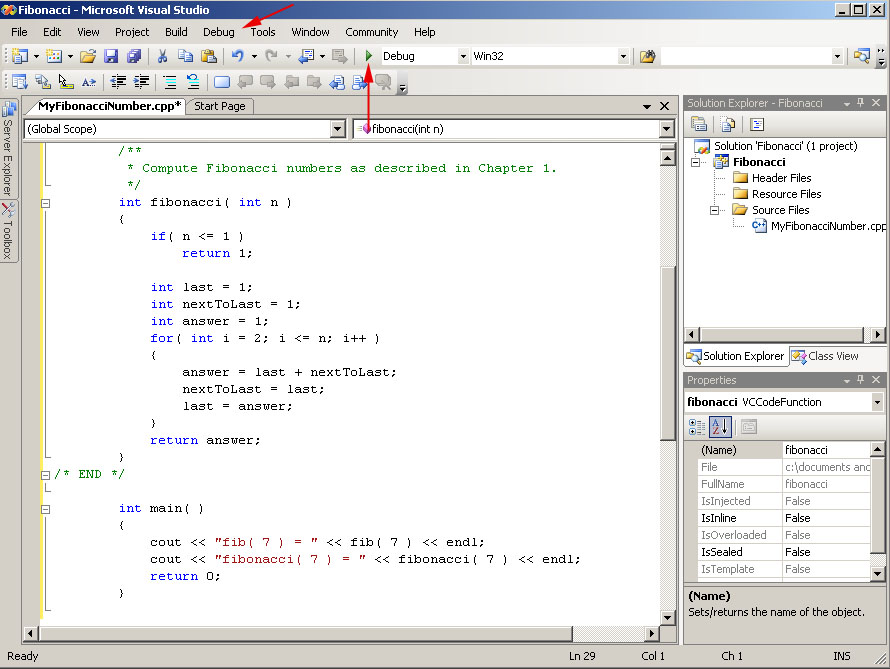The width and height of the screenshot is (890, 669).
Task: Click the editor vertical scrollbar thumb
Action: 668,352
